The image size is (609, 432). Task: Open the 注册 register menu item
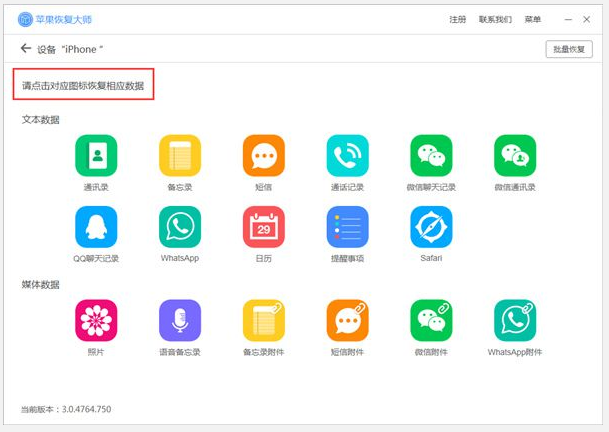click(458, 19)
